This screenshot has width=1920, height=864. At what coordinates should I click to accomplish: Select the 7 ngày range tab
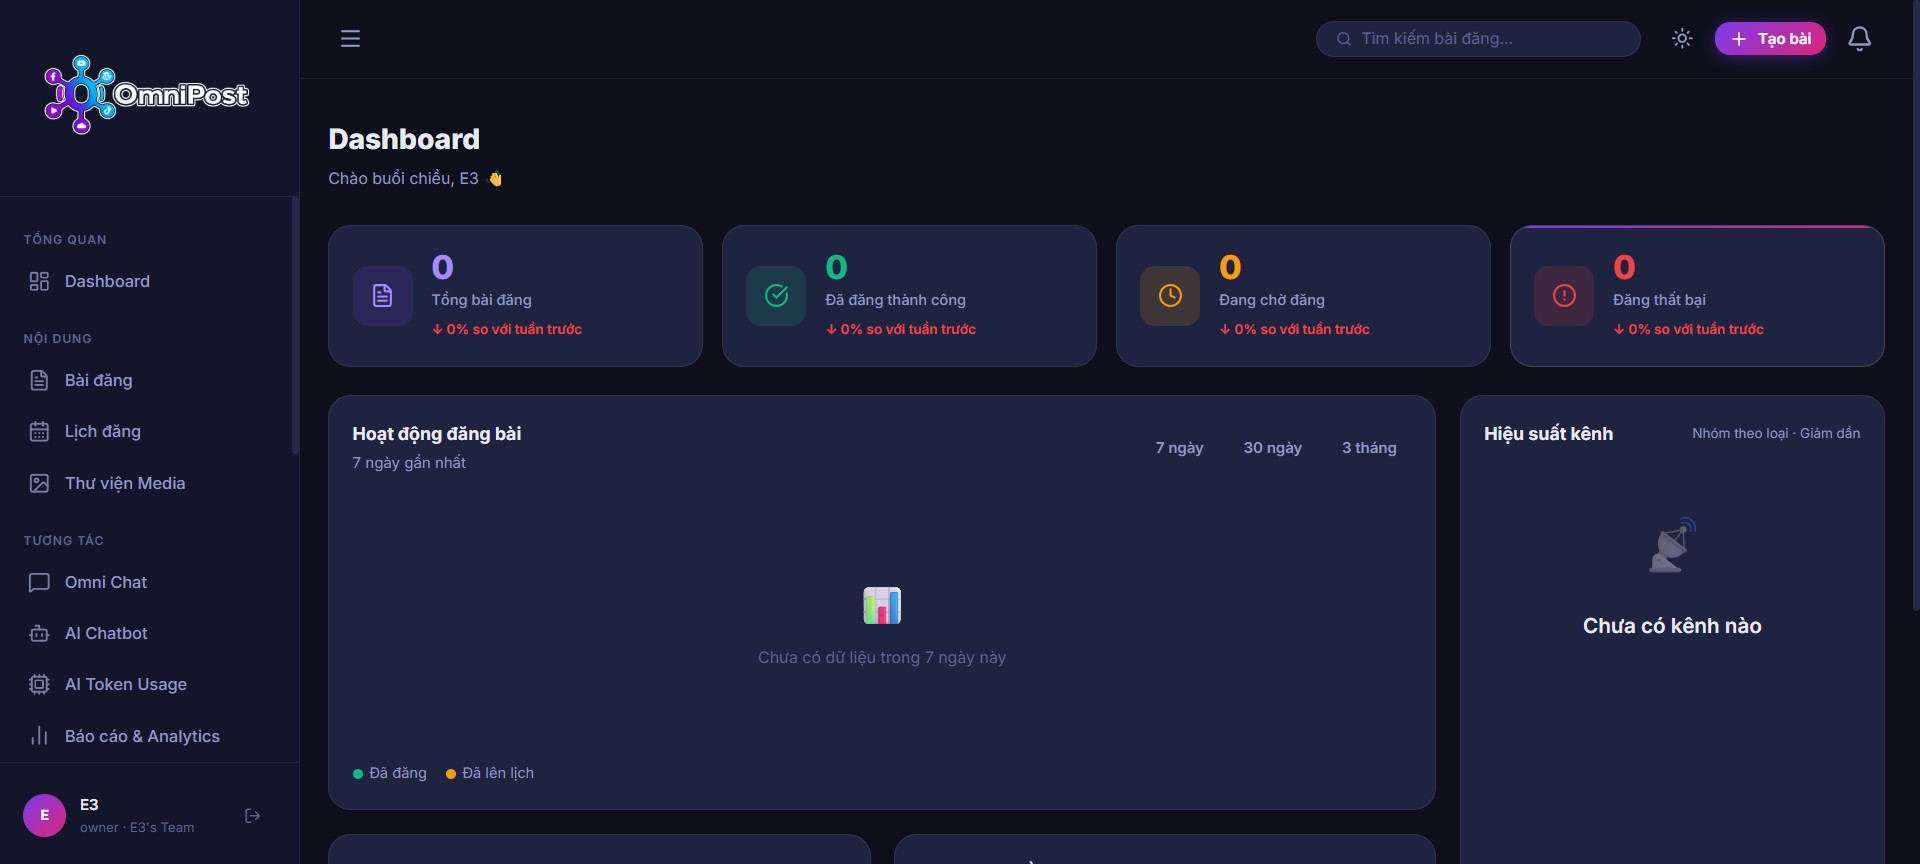pyautogui.click(x=1179, y=448)
